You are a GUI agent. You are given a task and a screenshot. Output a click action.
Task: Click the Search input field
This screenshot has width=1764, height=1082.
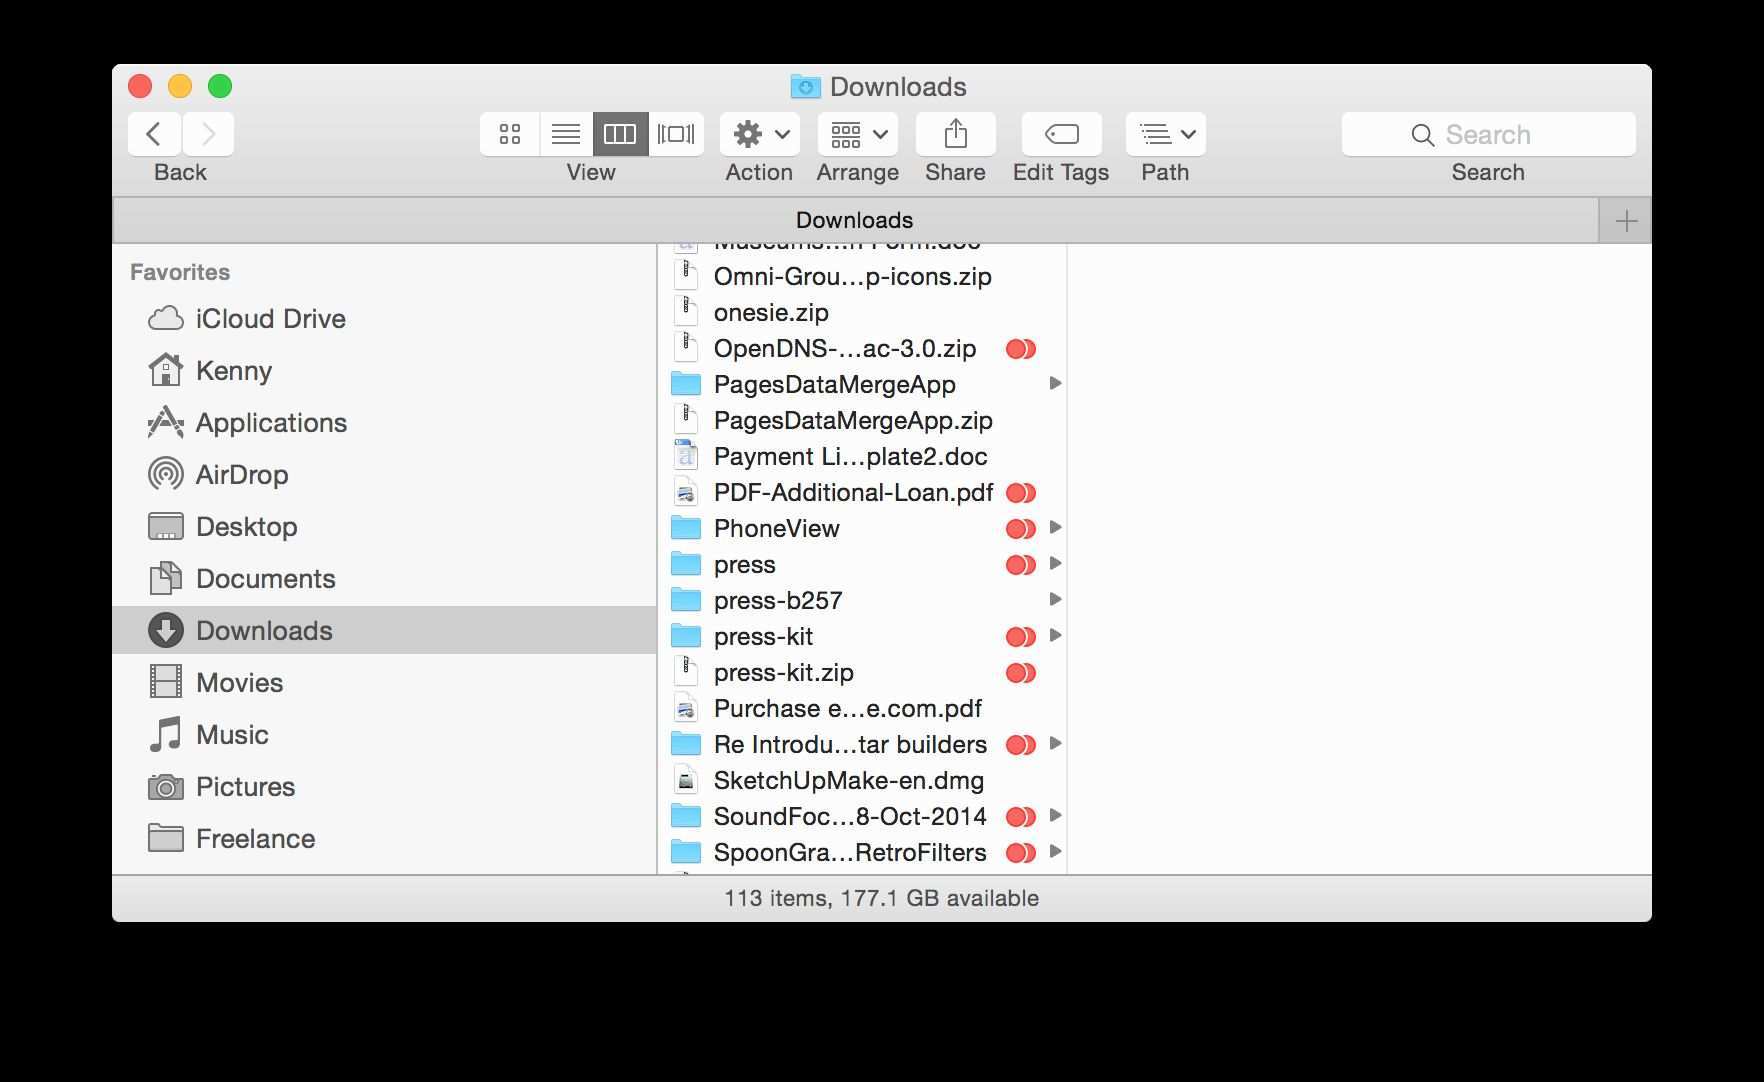click(x=1488, y=134)
